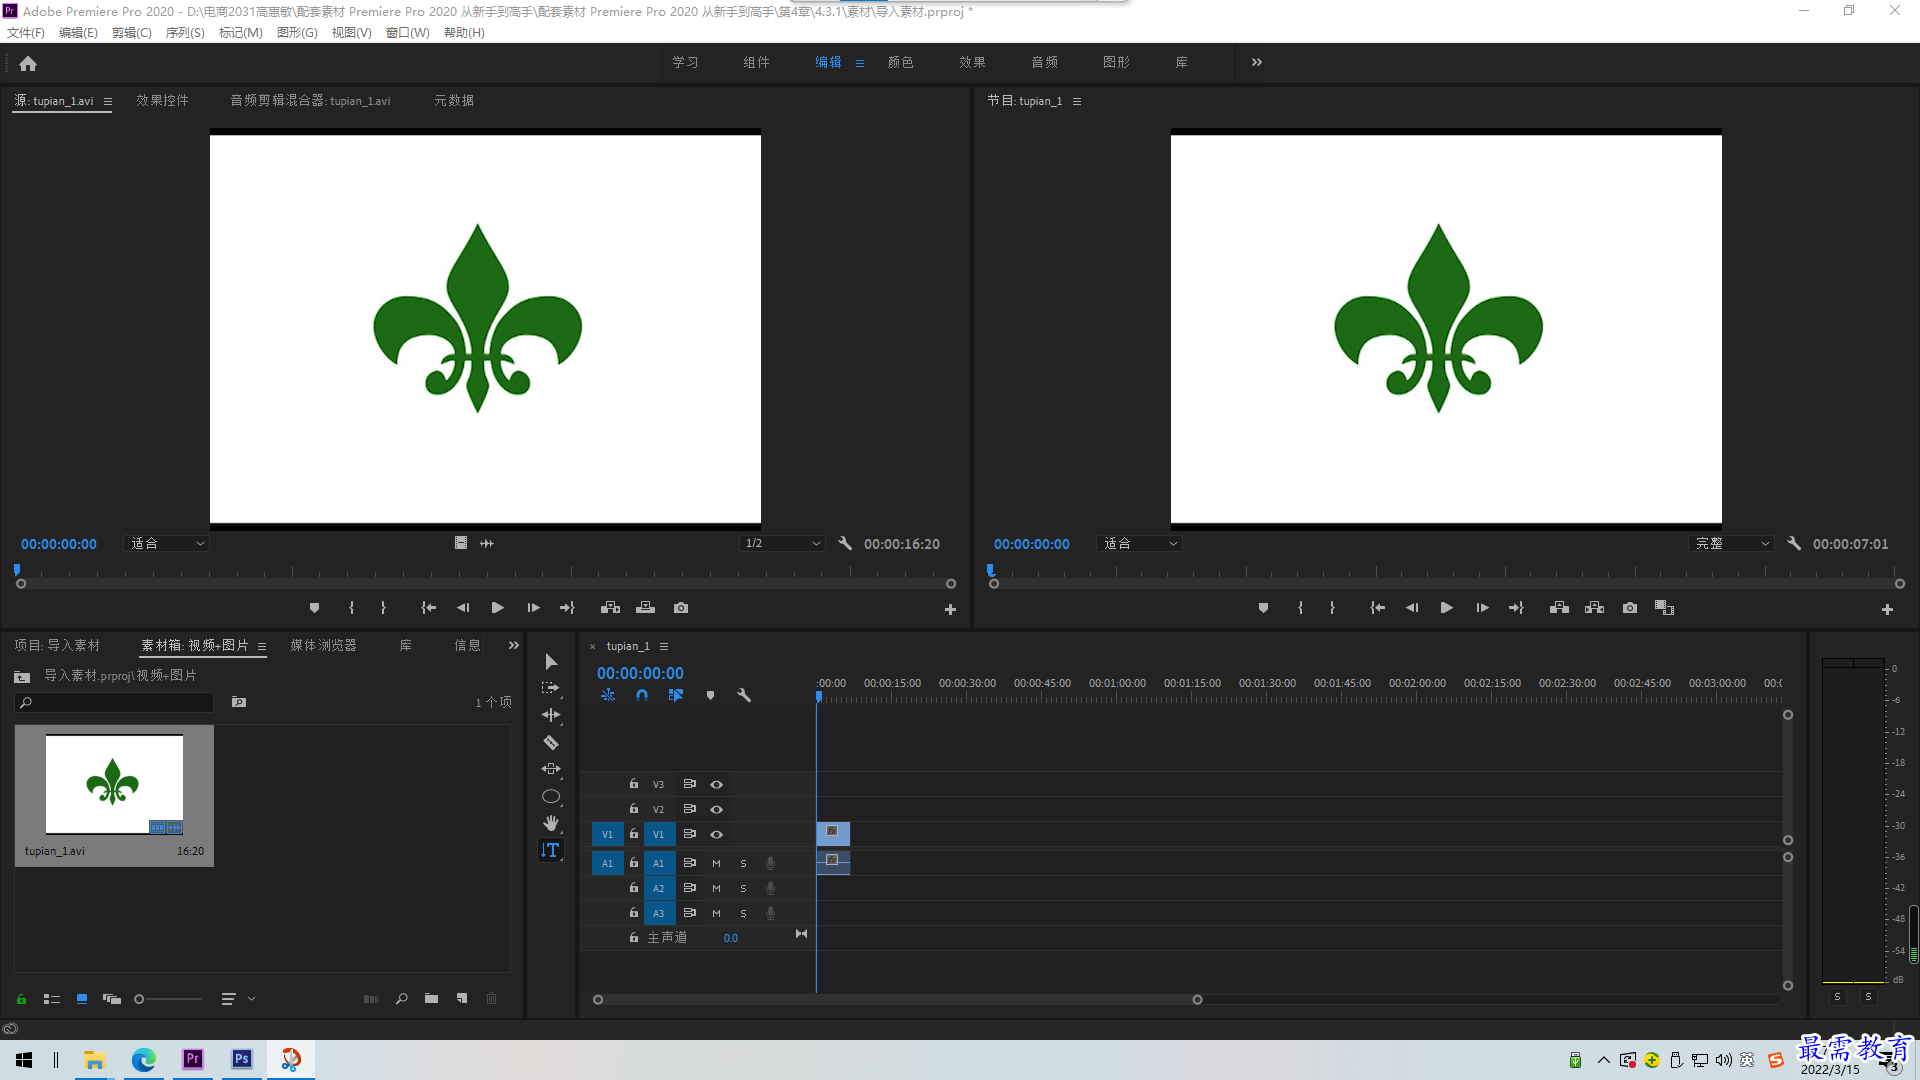The height and width of the screenshot is (1080, 1920).
Task: Select the Hand tool
Action: coord(551,823)
